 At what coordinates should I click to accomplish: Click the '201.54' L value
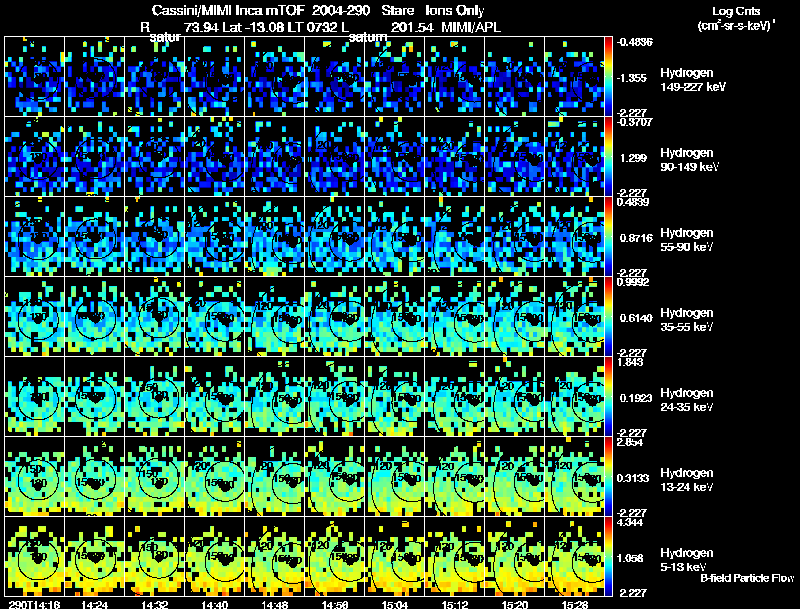(x=412, y=27)
